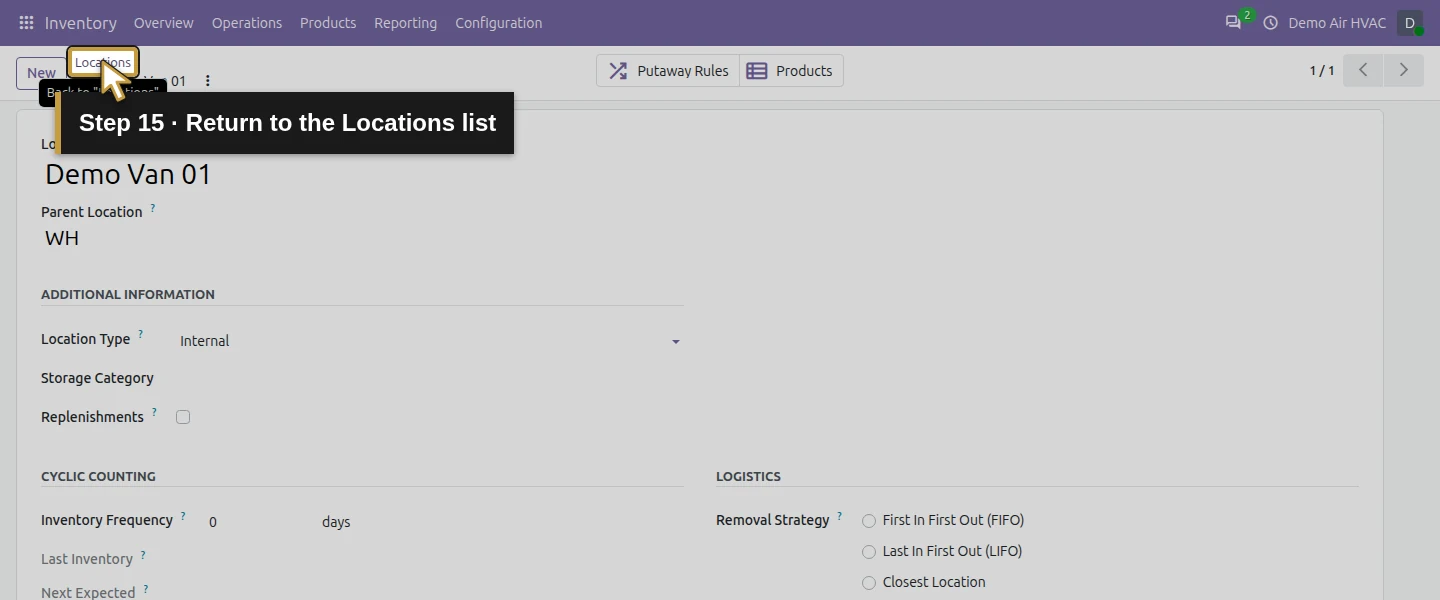The image size is (1440, 600).
Task: Go to the Inventory app home
Action: [x=81, y=22]
